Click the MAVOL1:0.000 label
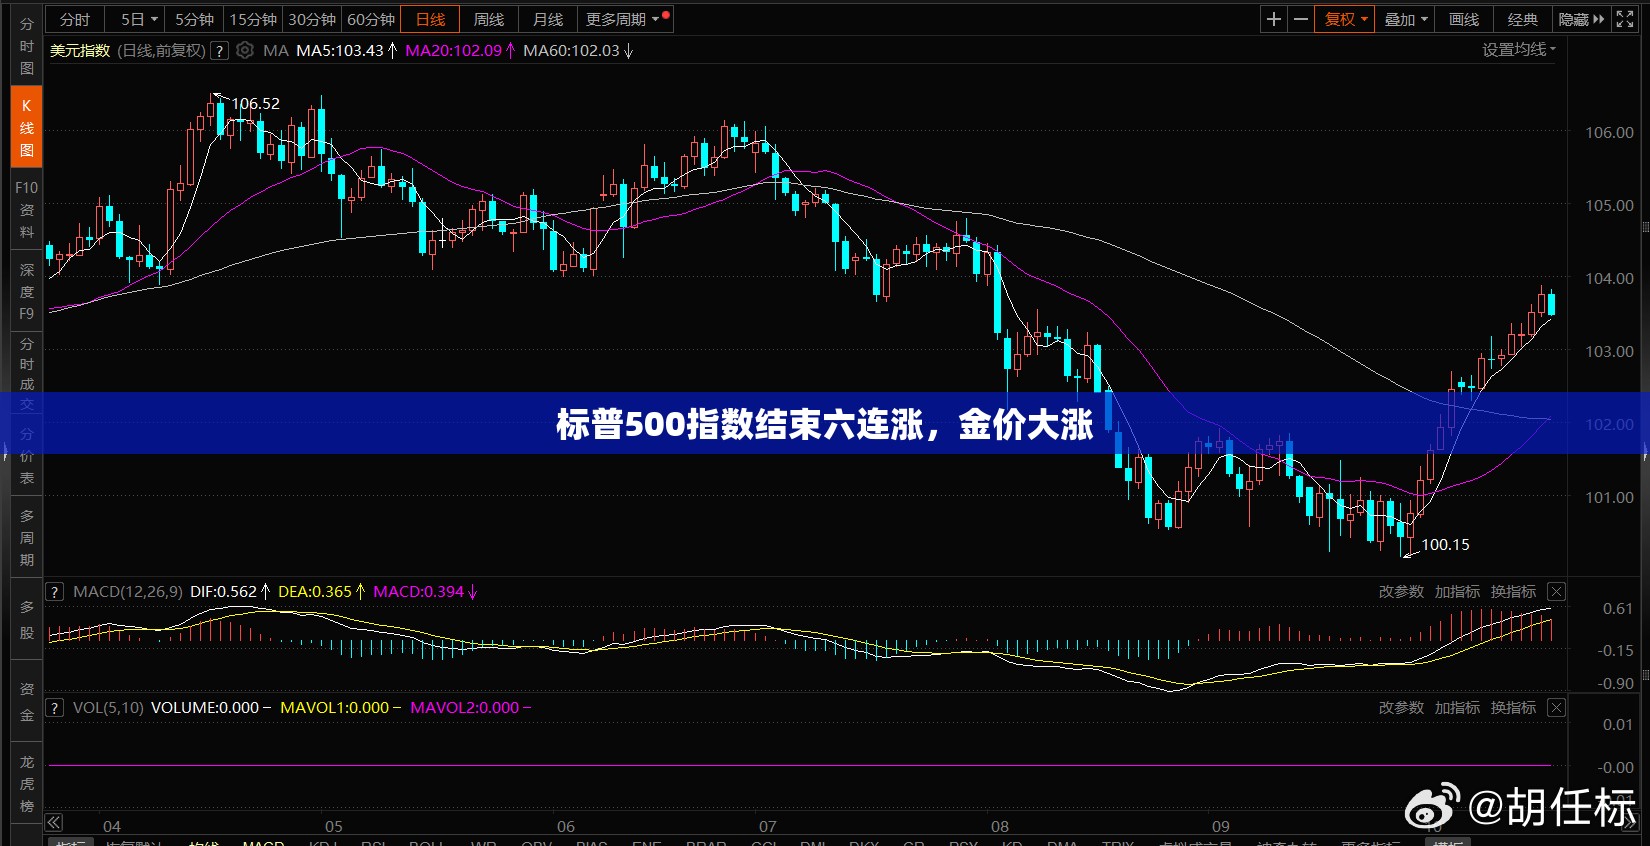The width and height of the screenshot is (1650, 846). tap(334, 708)
